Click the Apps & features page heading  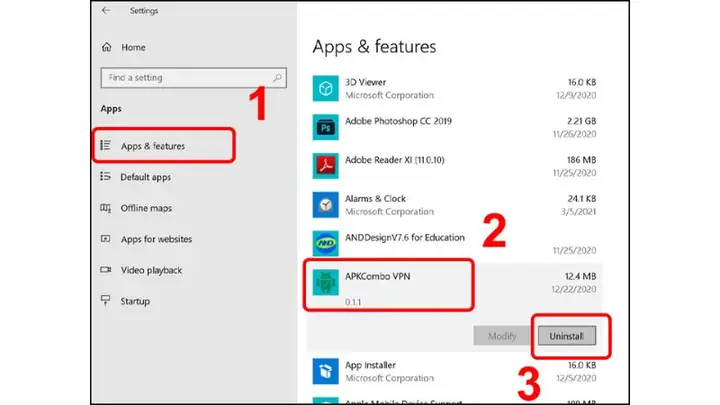[374, 47]
